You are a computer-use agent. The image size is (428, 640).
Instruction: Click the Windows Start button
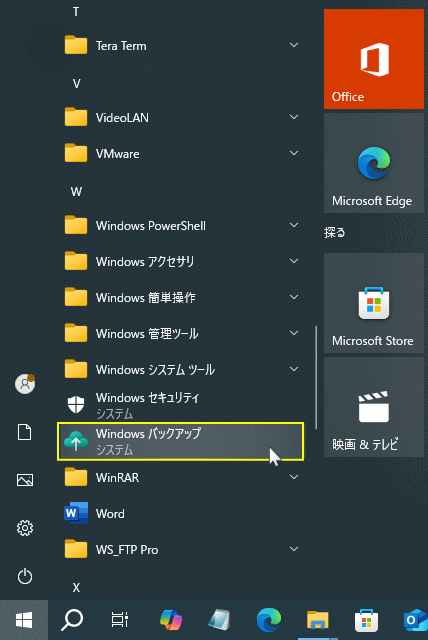click(x=24, y=620)
